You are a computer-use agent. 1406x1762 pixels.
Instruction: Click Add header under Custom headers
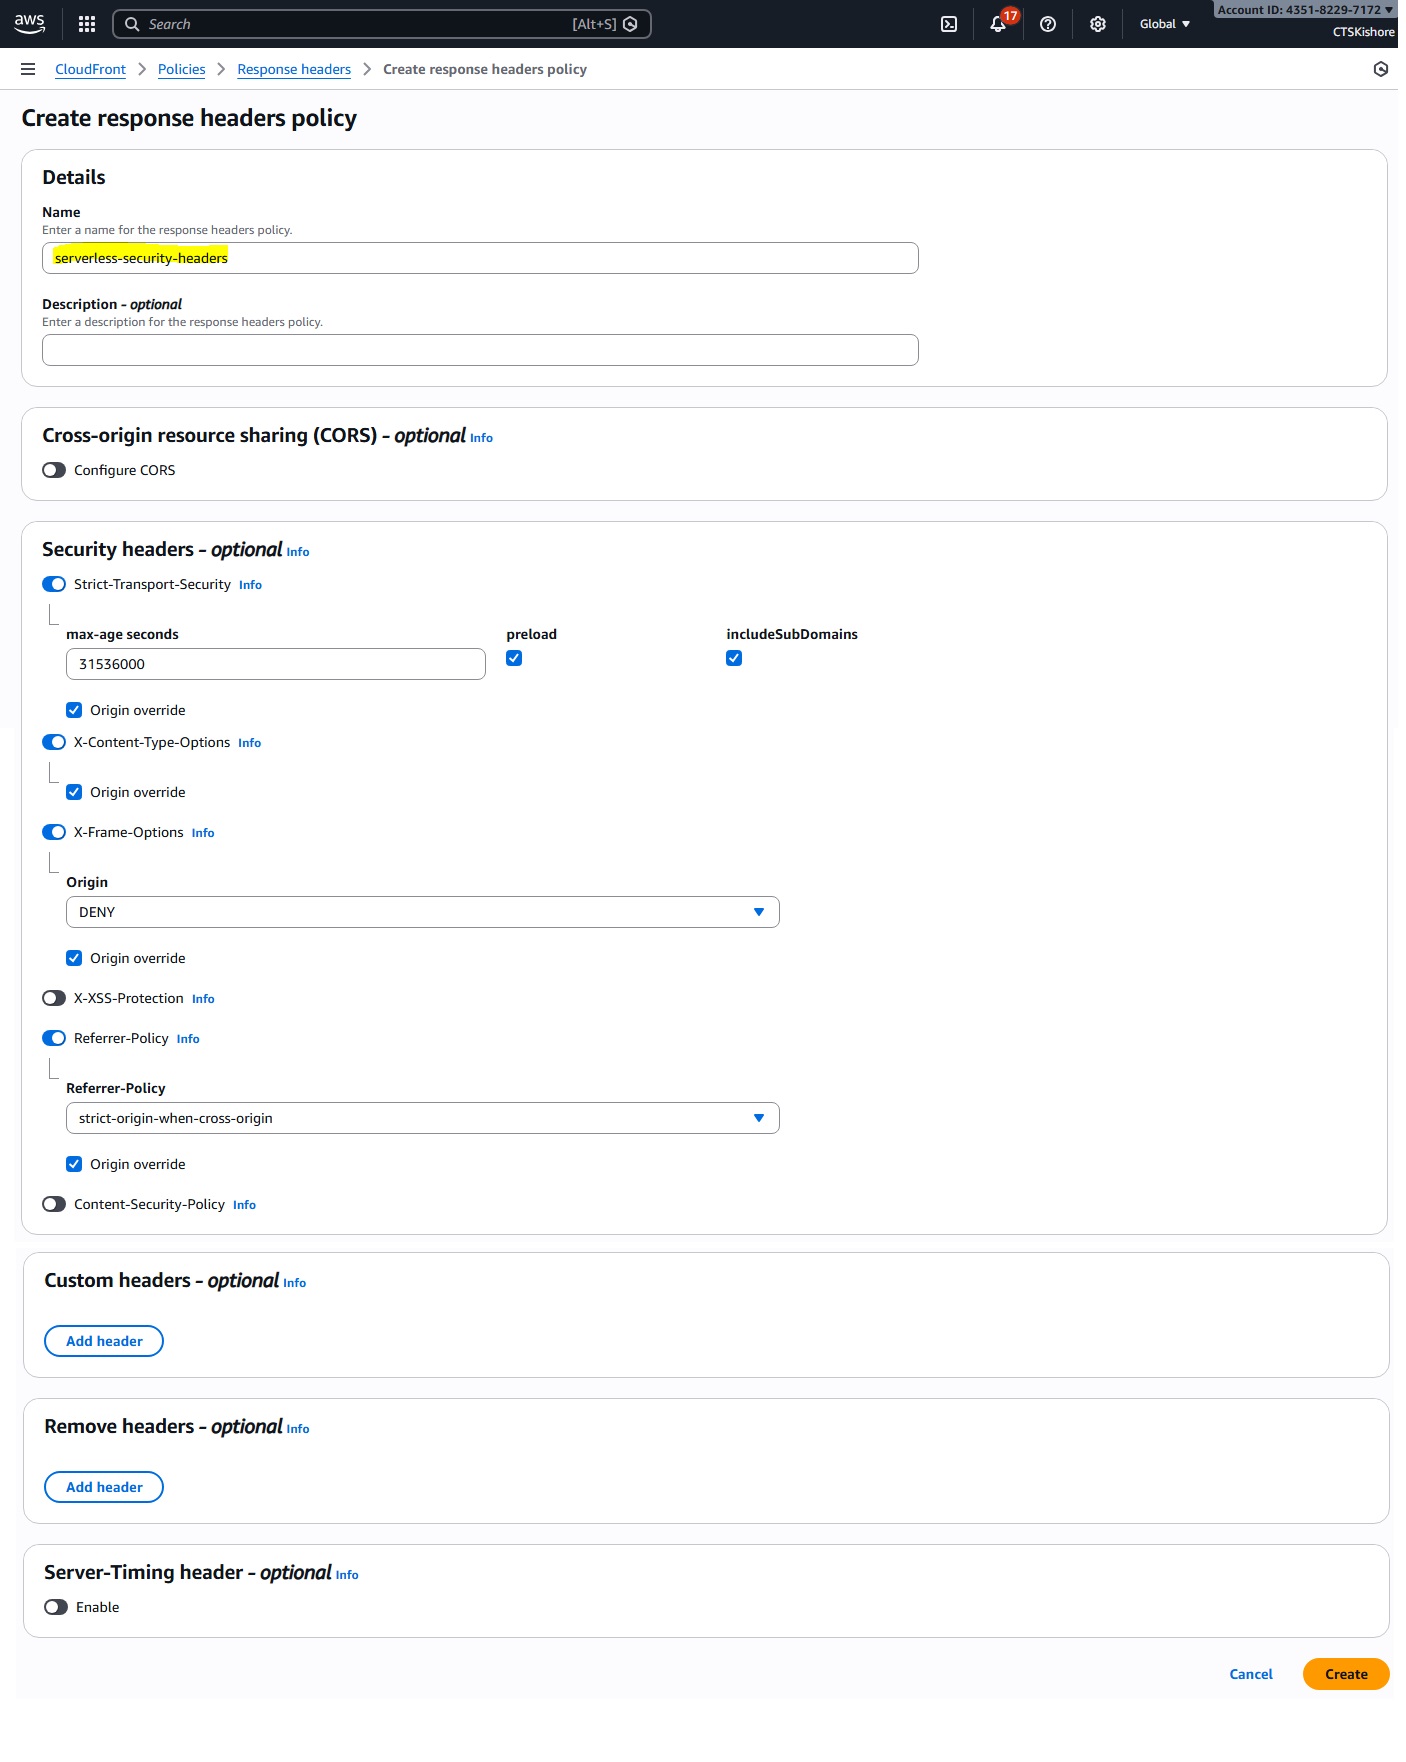pyautogui.click(x=104, y=1341)
